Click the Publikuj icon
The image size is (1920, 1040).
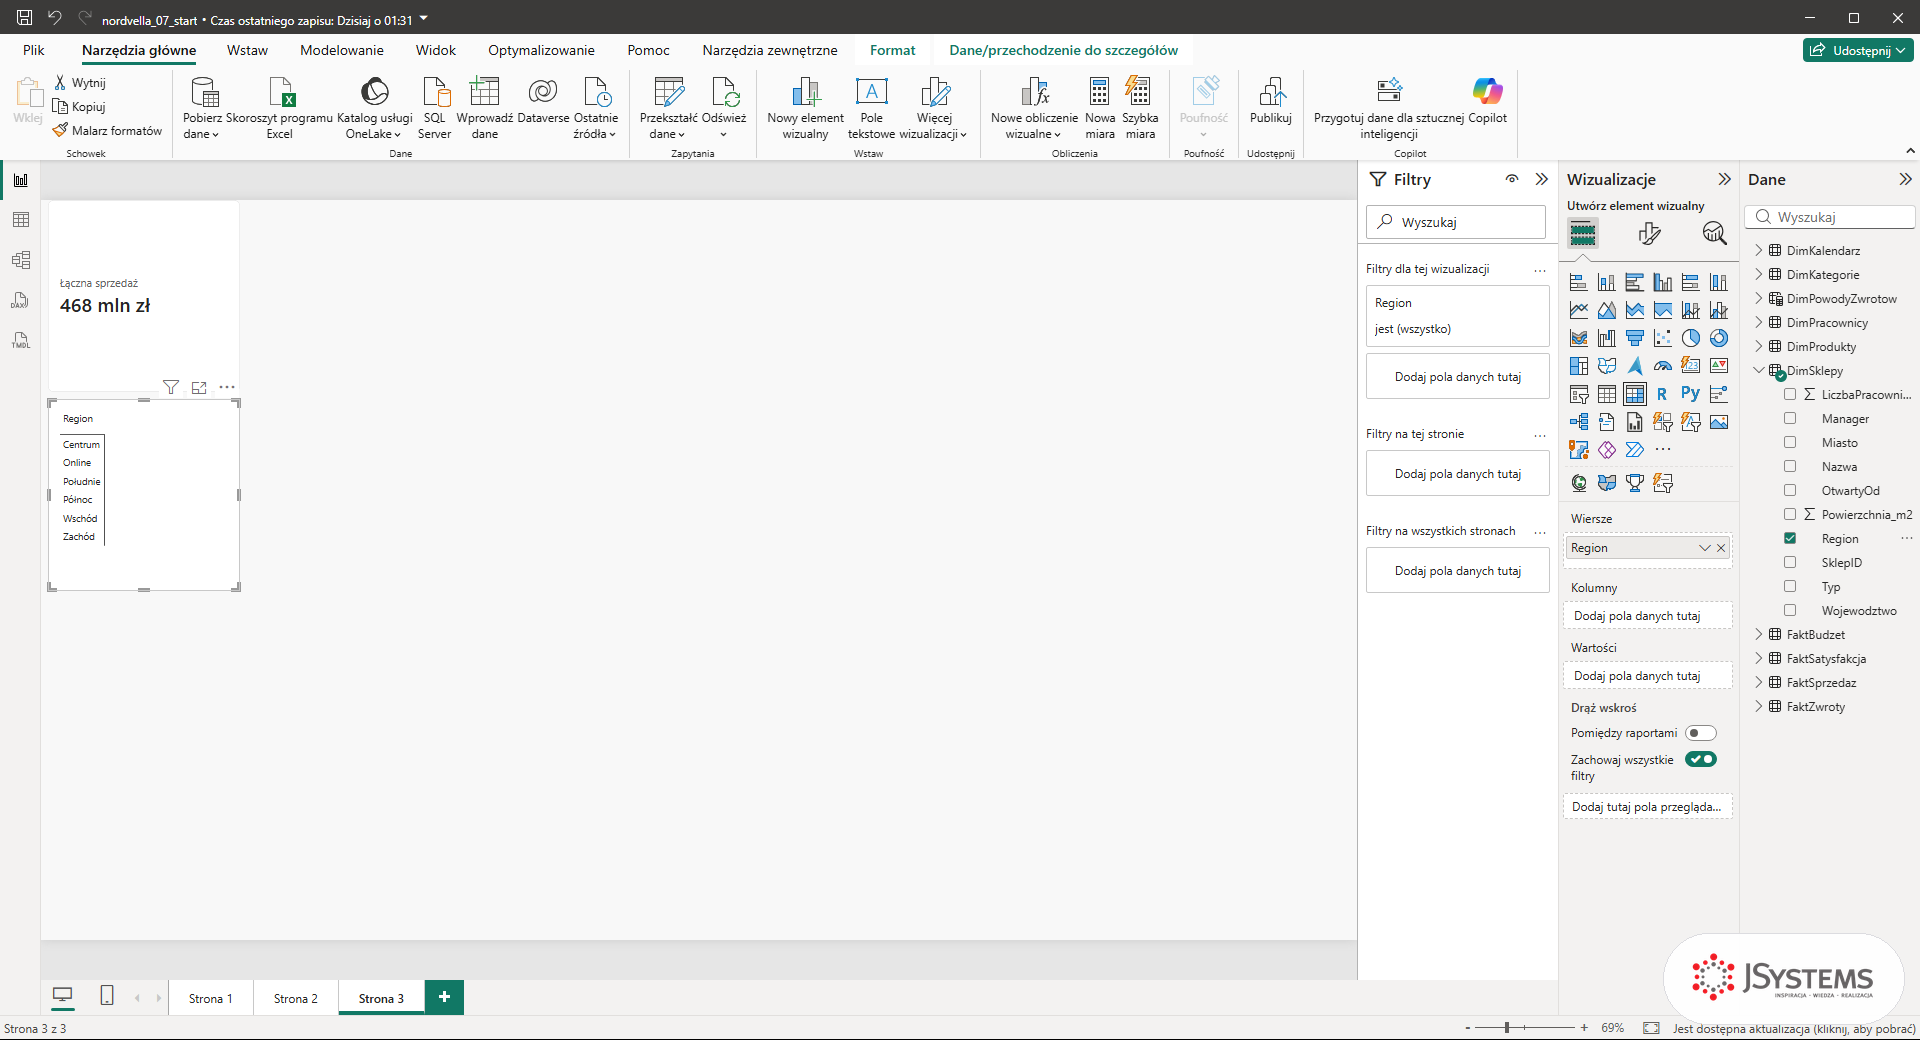(1271, 100)
